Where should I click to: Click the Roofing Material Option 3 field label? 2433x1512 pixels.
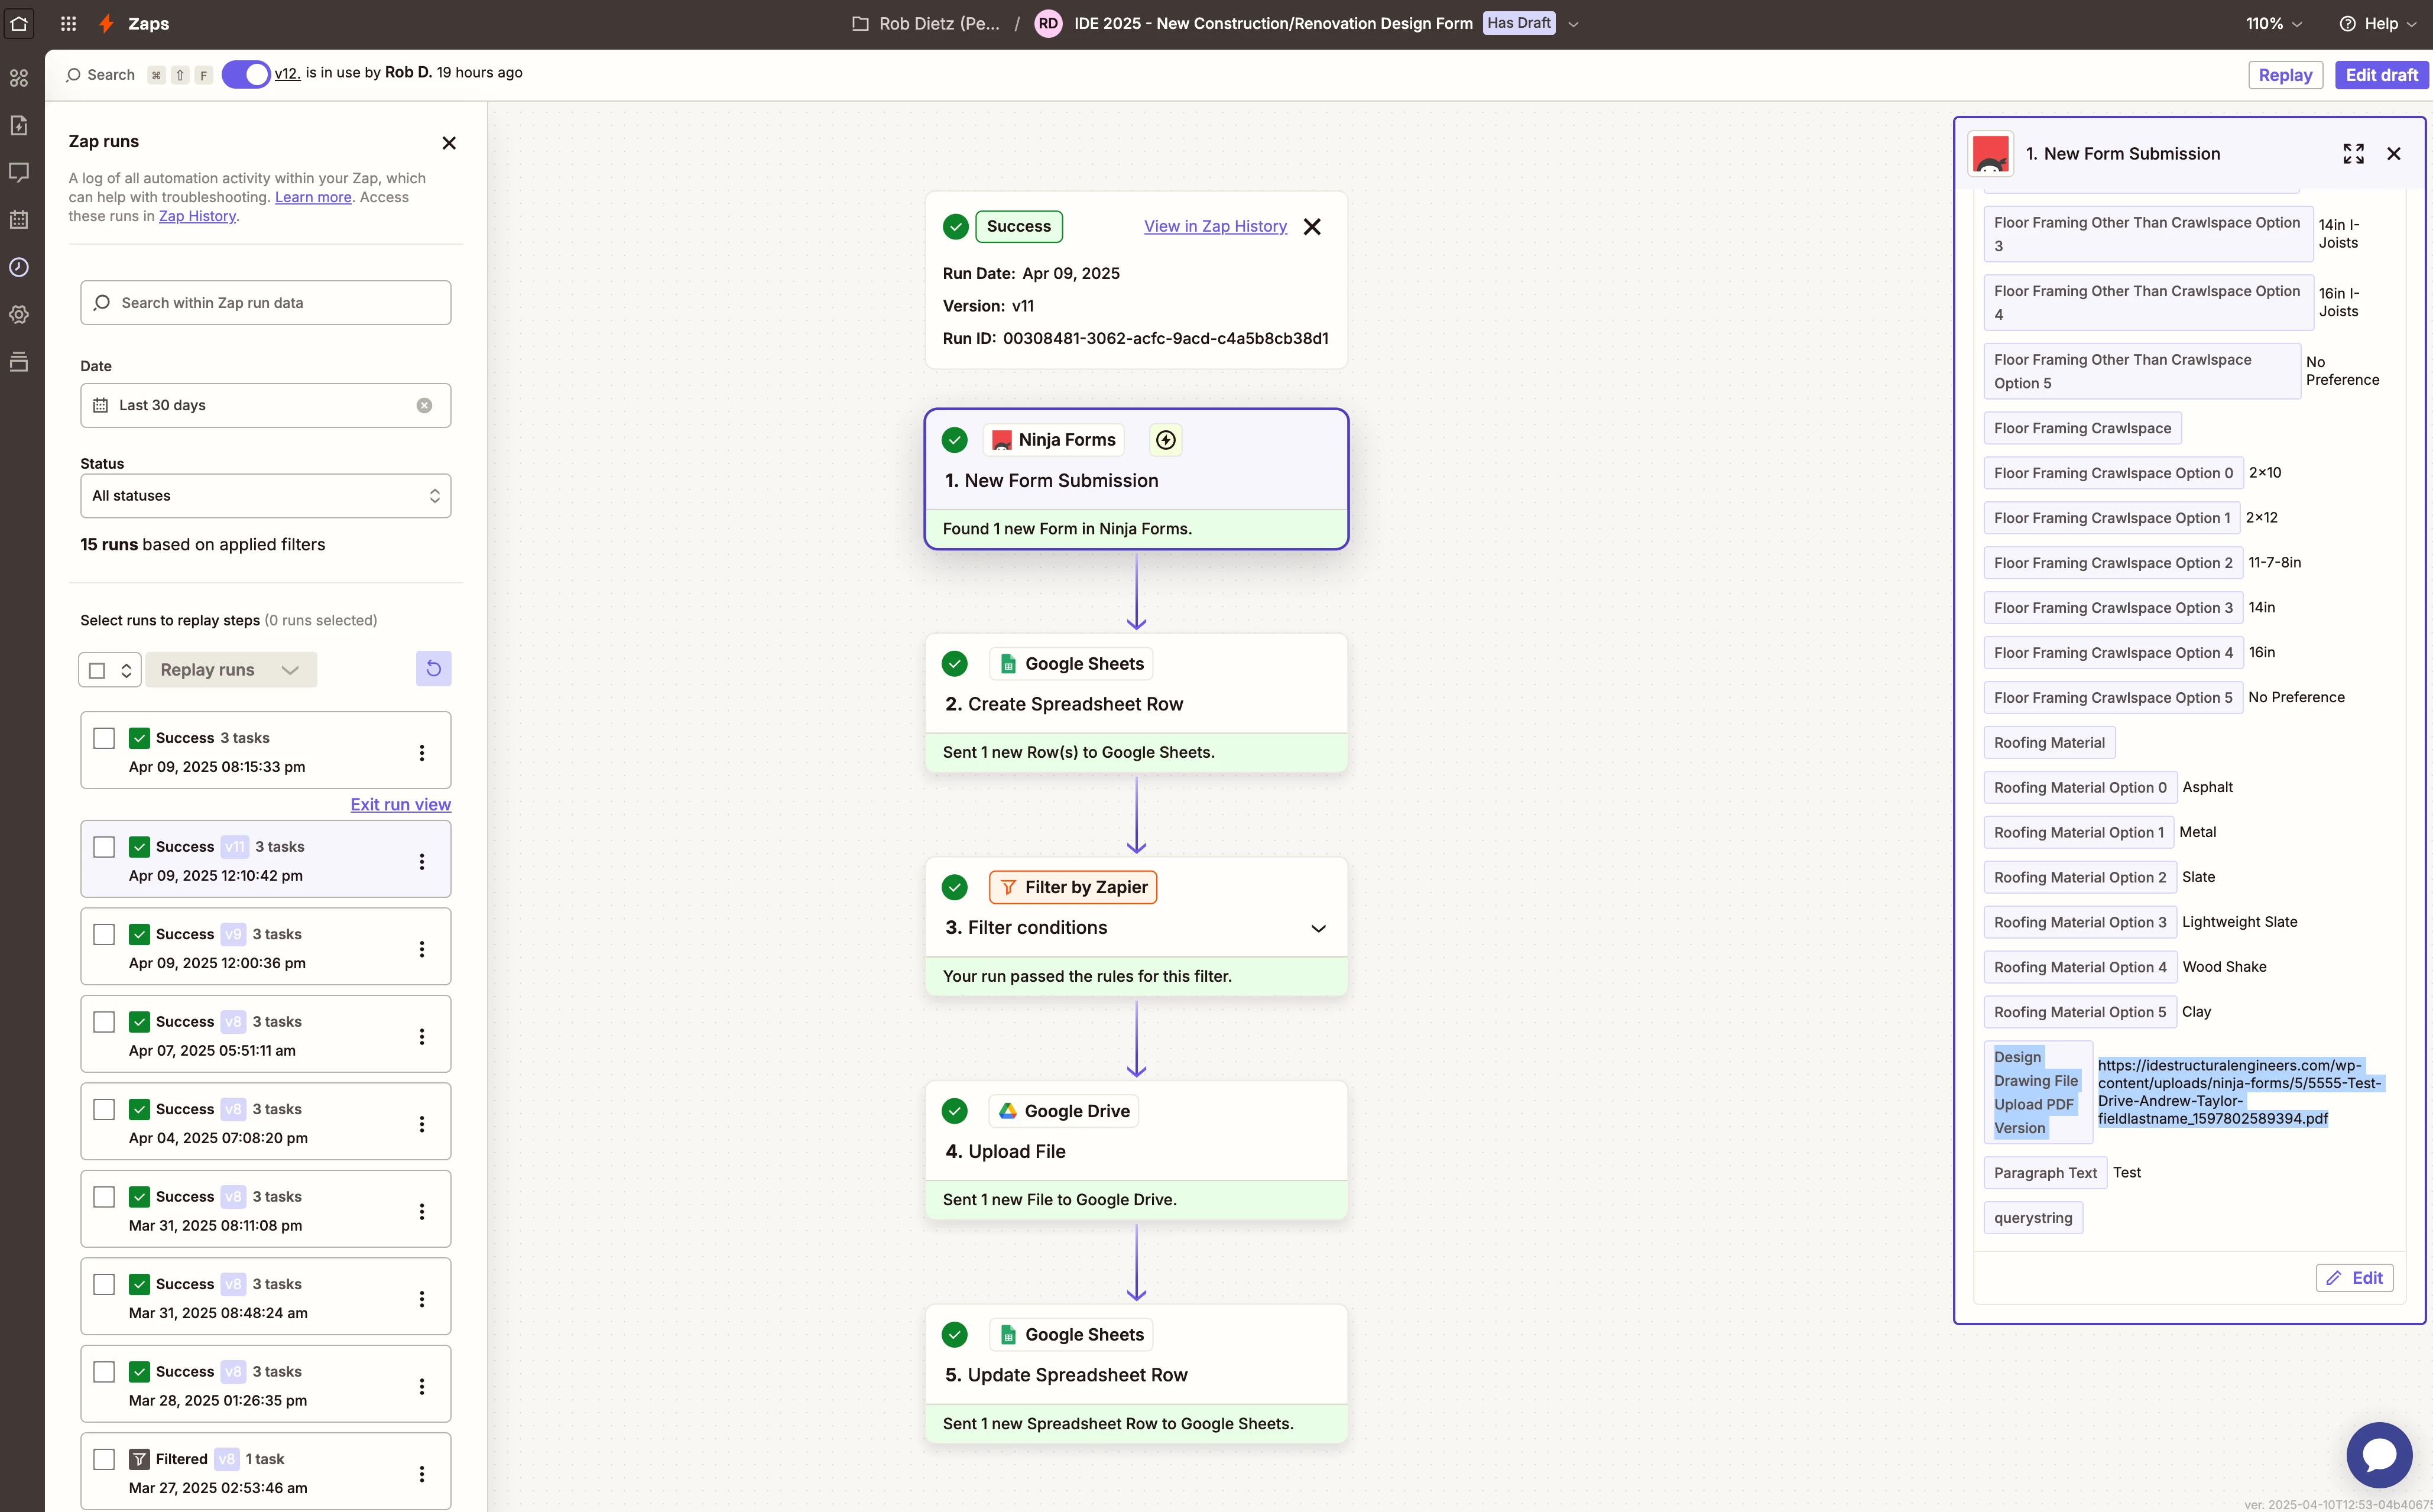pos(2079,922)
